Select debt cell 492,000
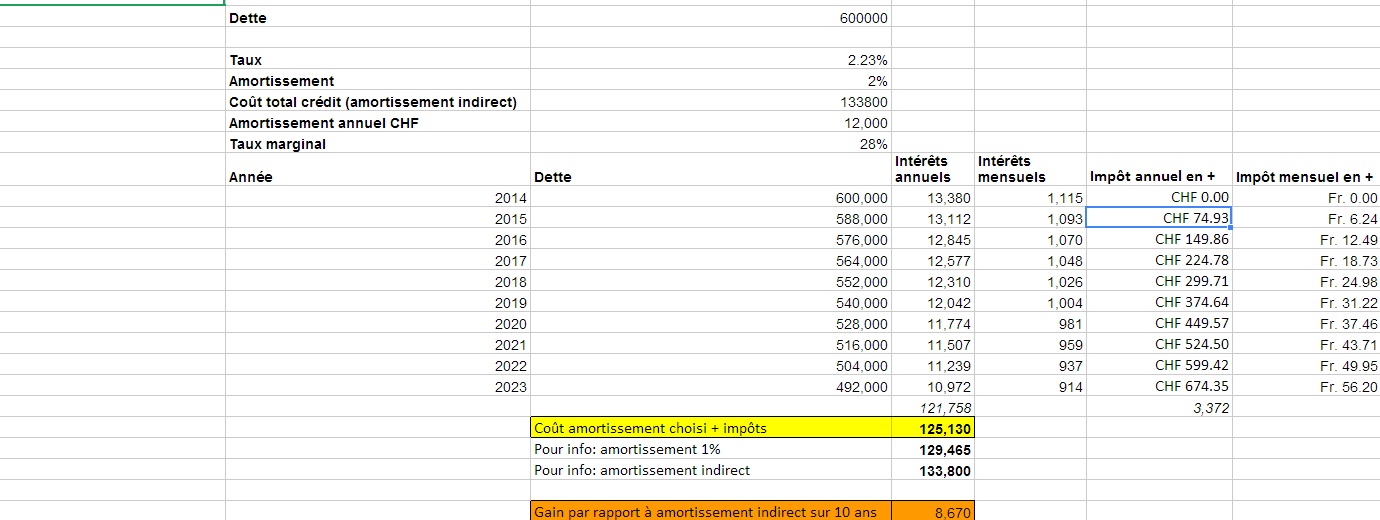The height and width of the screenshot is (520, 1380). pos(710,387)
